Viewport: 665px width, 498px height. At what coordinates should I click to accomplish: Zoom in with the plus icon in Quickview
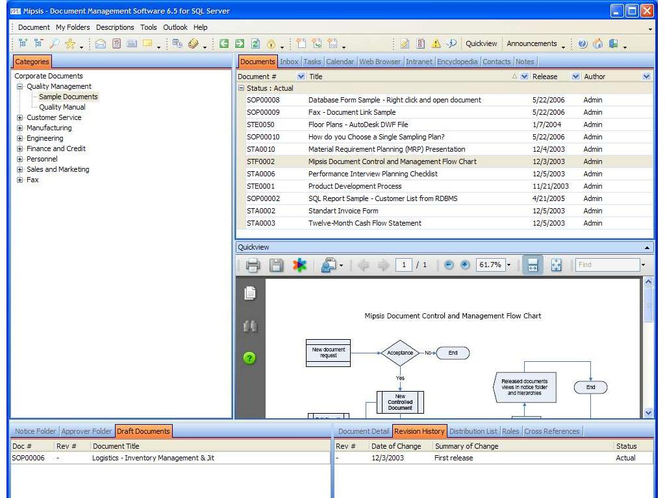pyautogui.click(x=465, y=265)
